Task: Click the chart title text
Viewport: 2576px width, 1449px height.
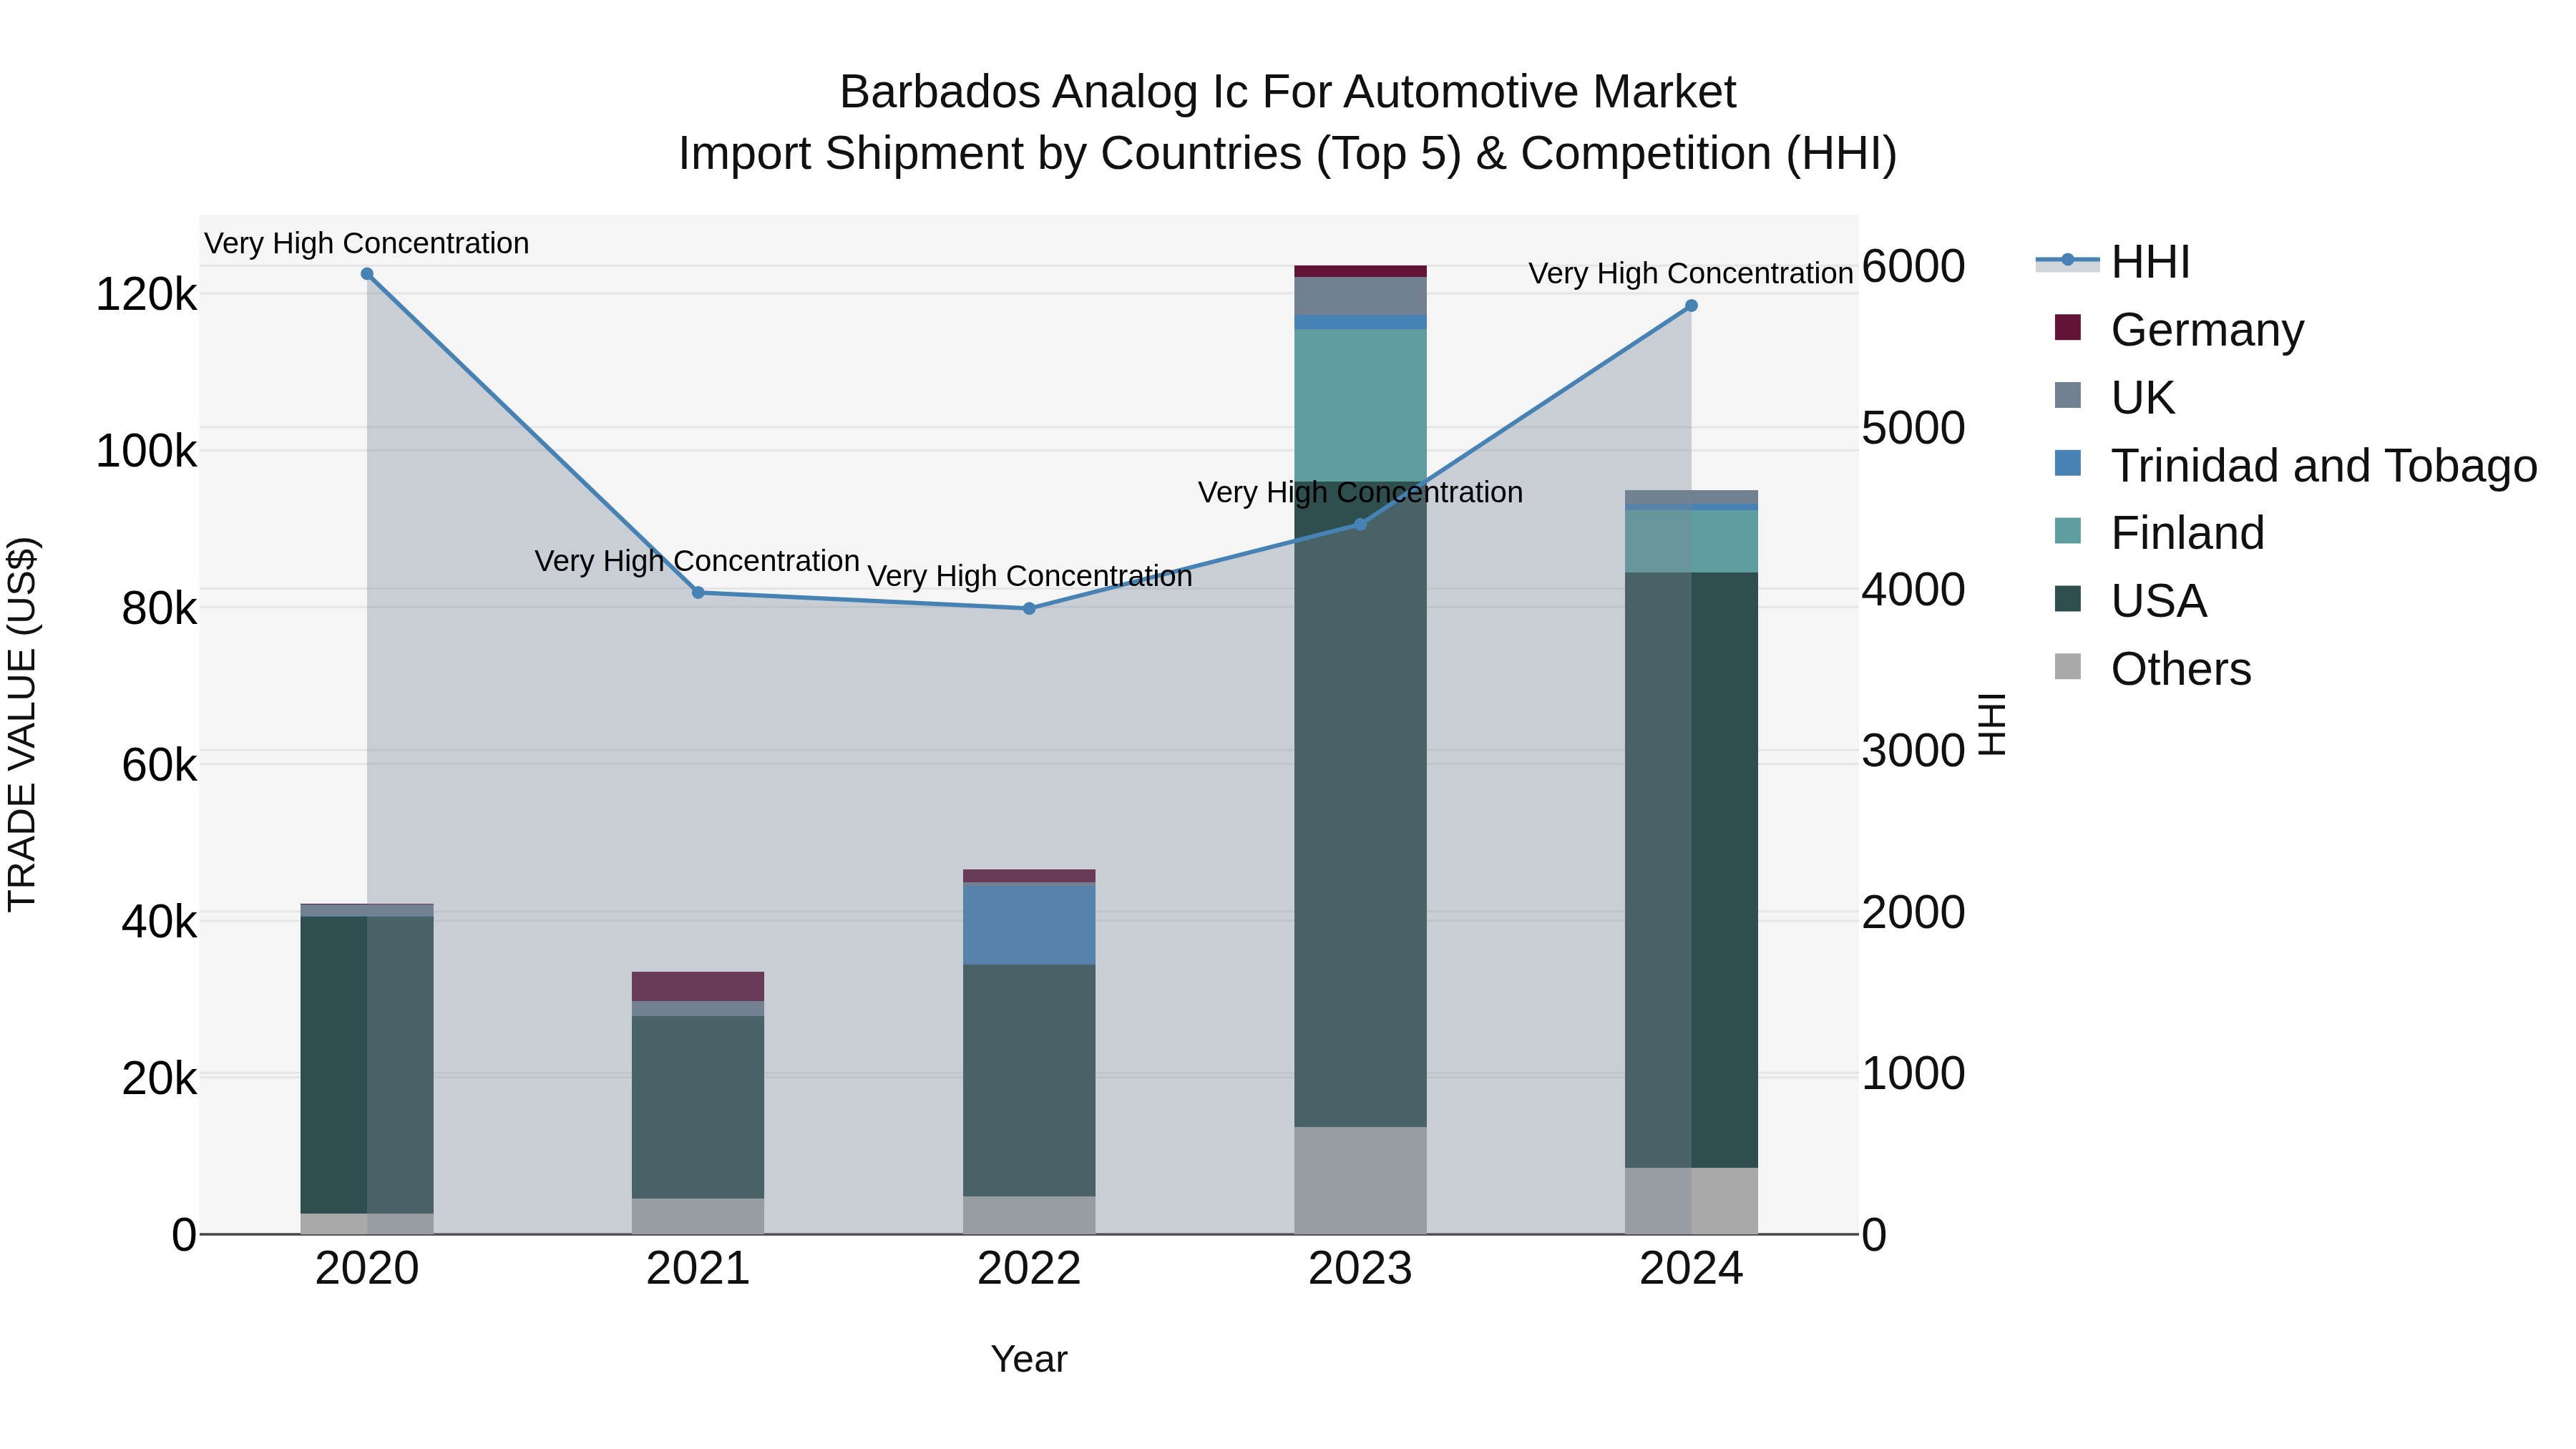Action: point(1288,123)
